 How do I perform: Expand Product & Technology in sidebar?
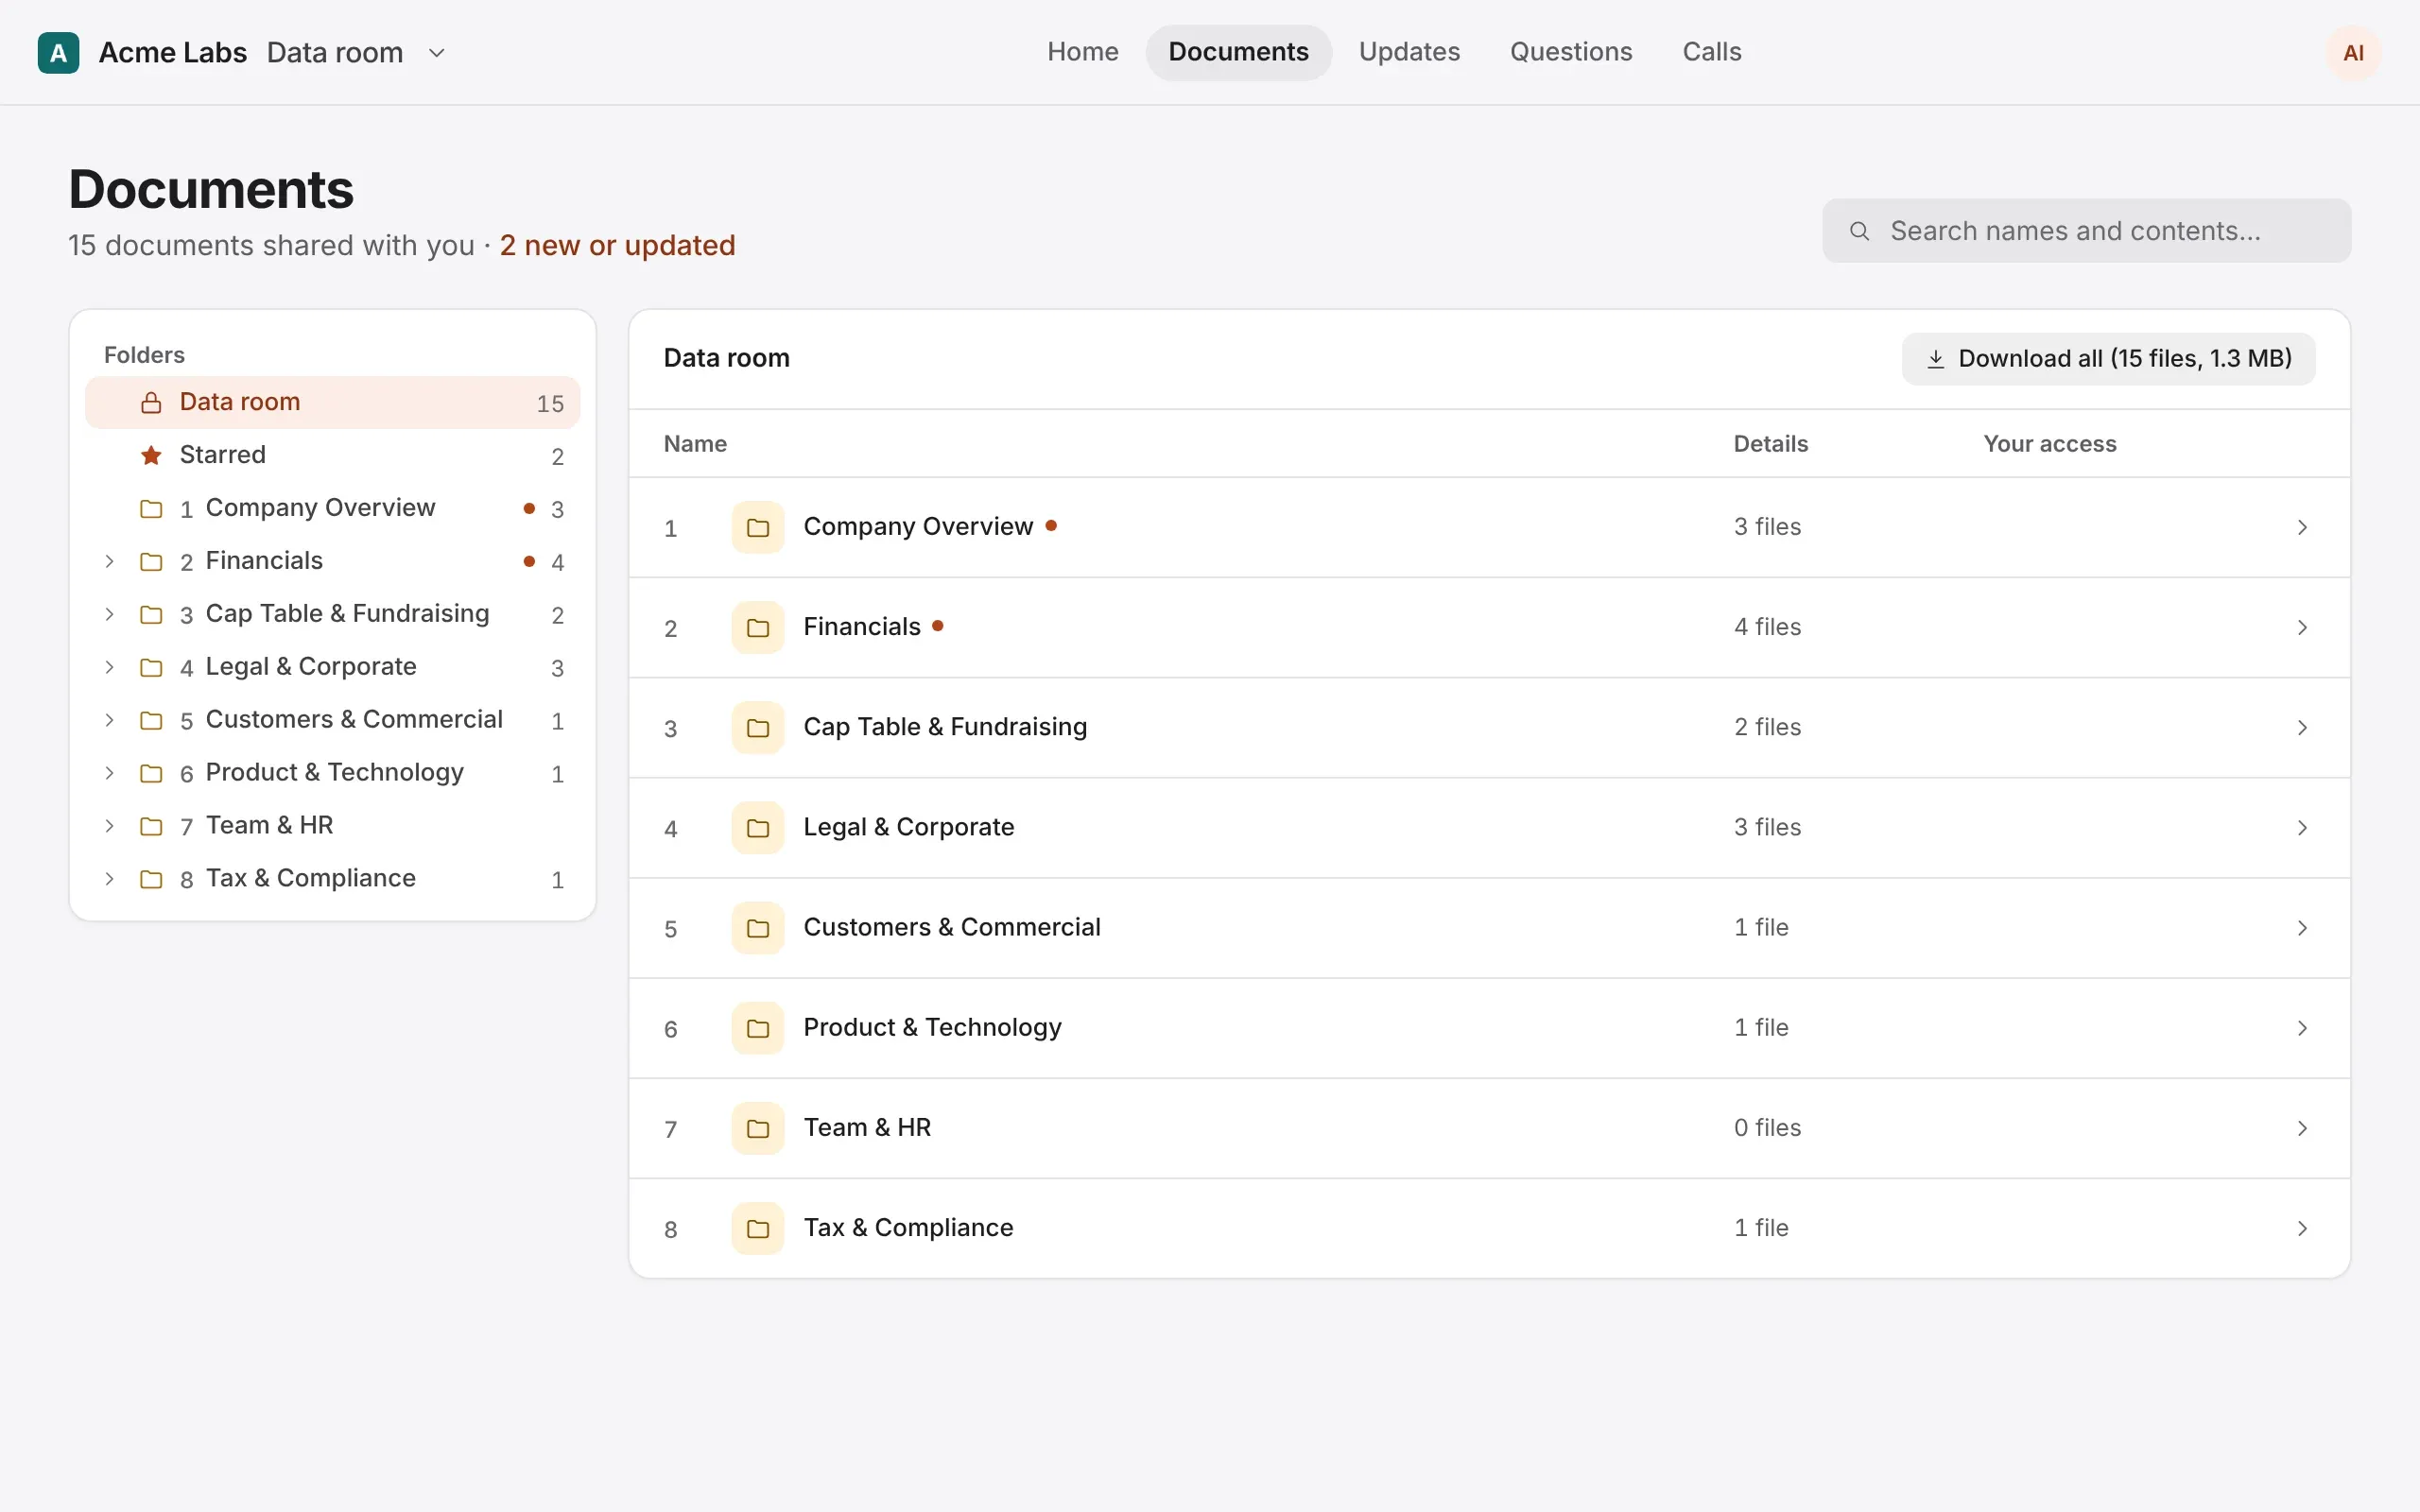pos(109,773)
